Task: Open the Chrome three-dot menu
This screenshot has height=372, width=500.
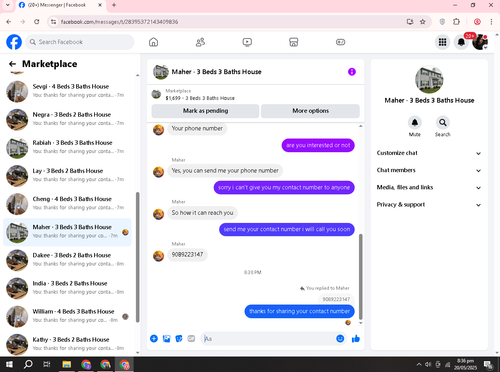Action: coord(491,22)
